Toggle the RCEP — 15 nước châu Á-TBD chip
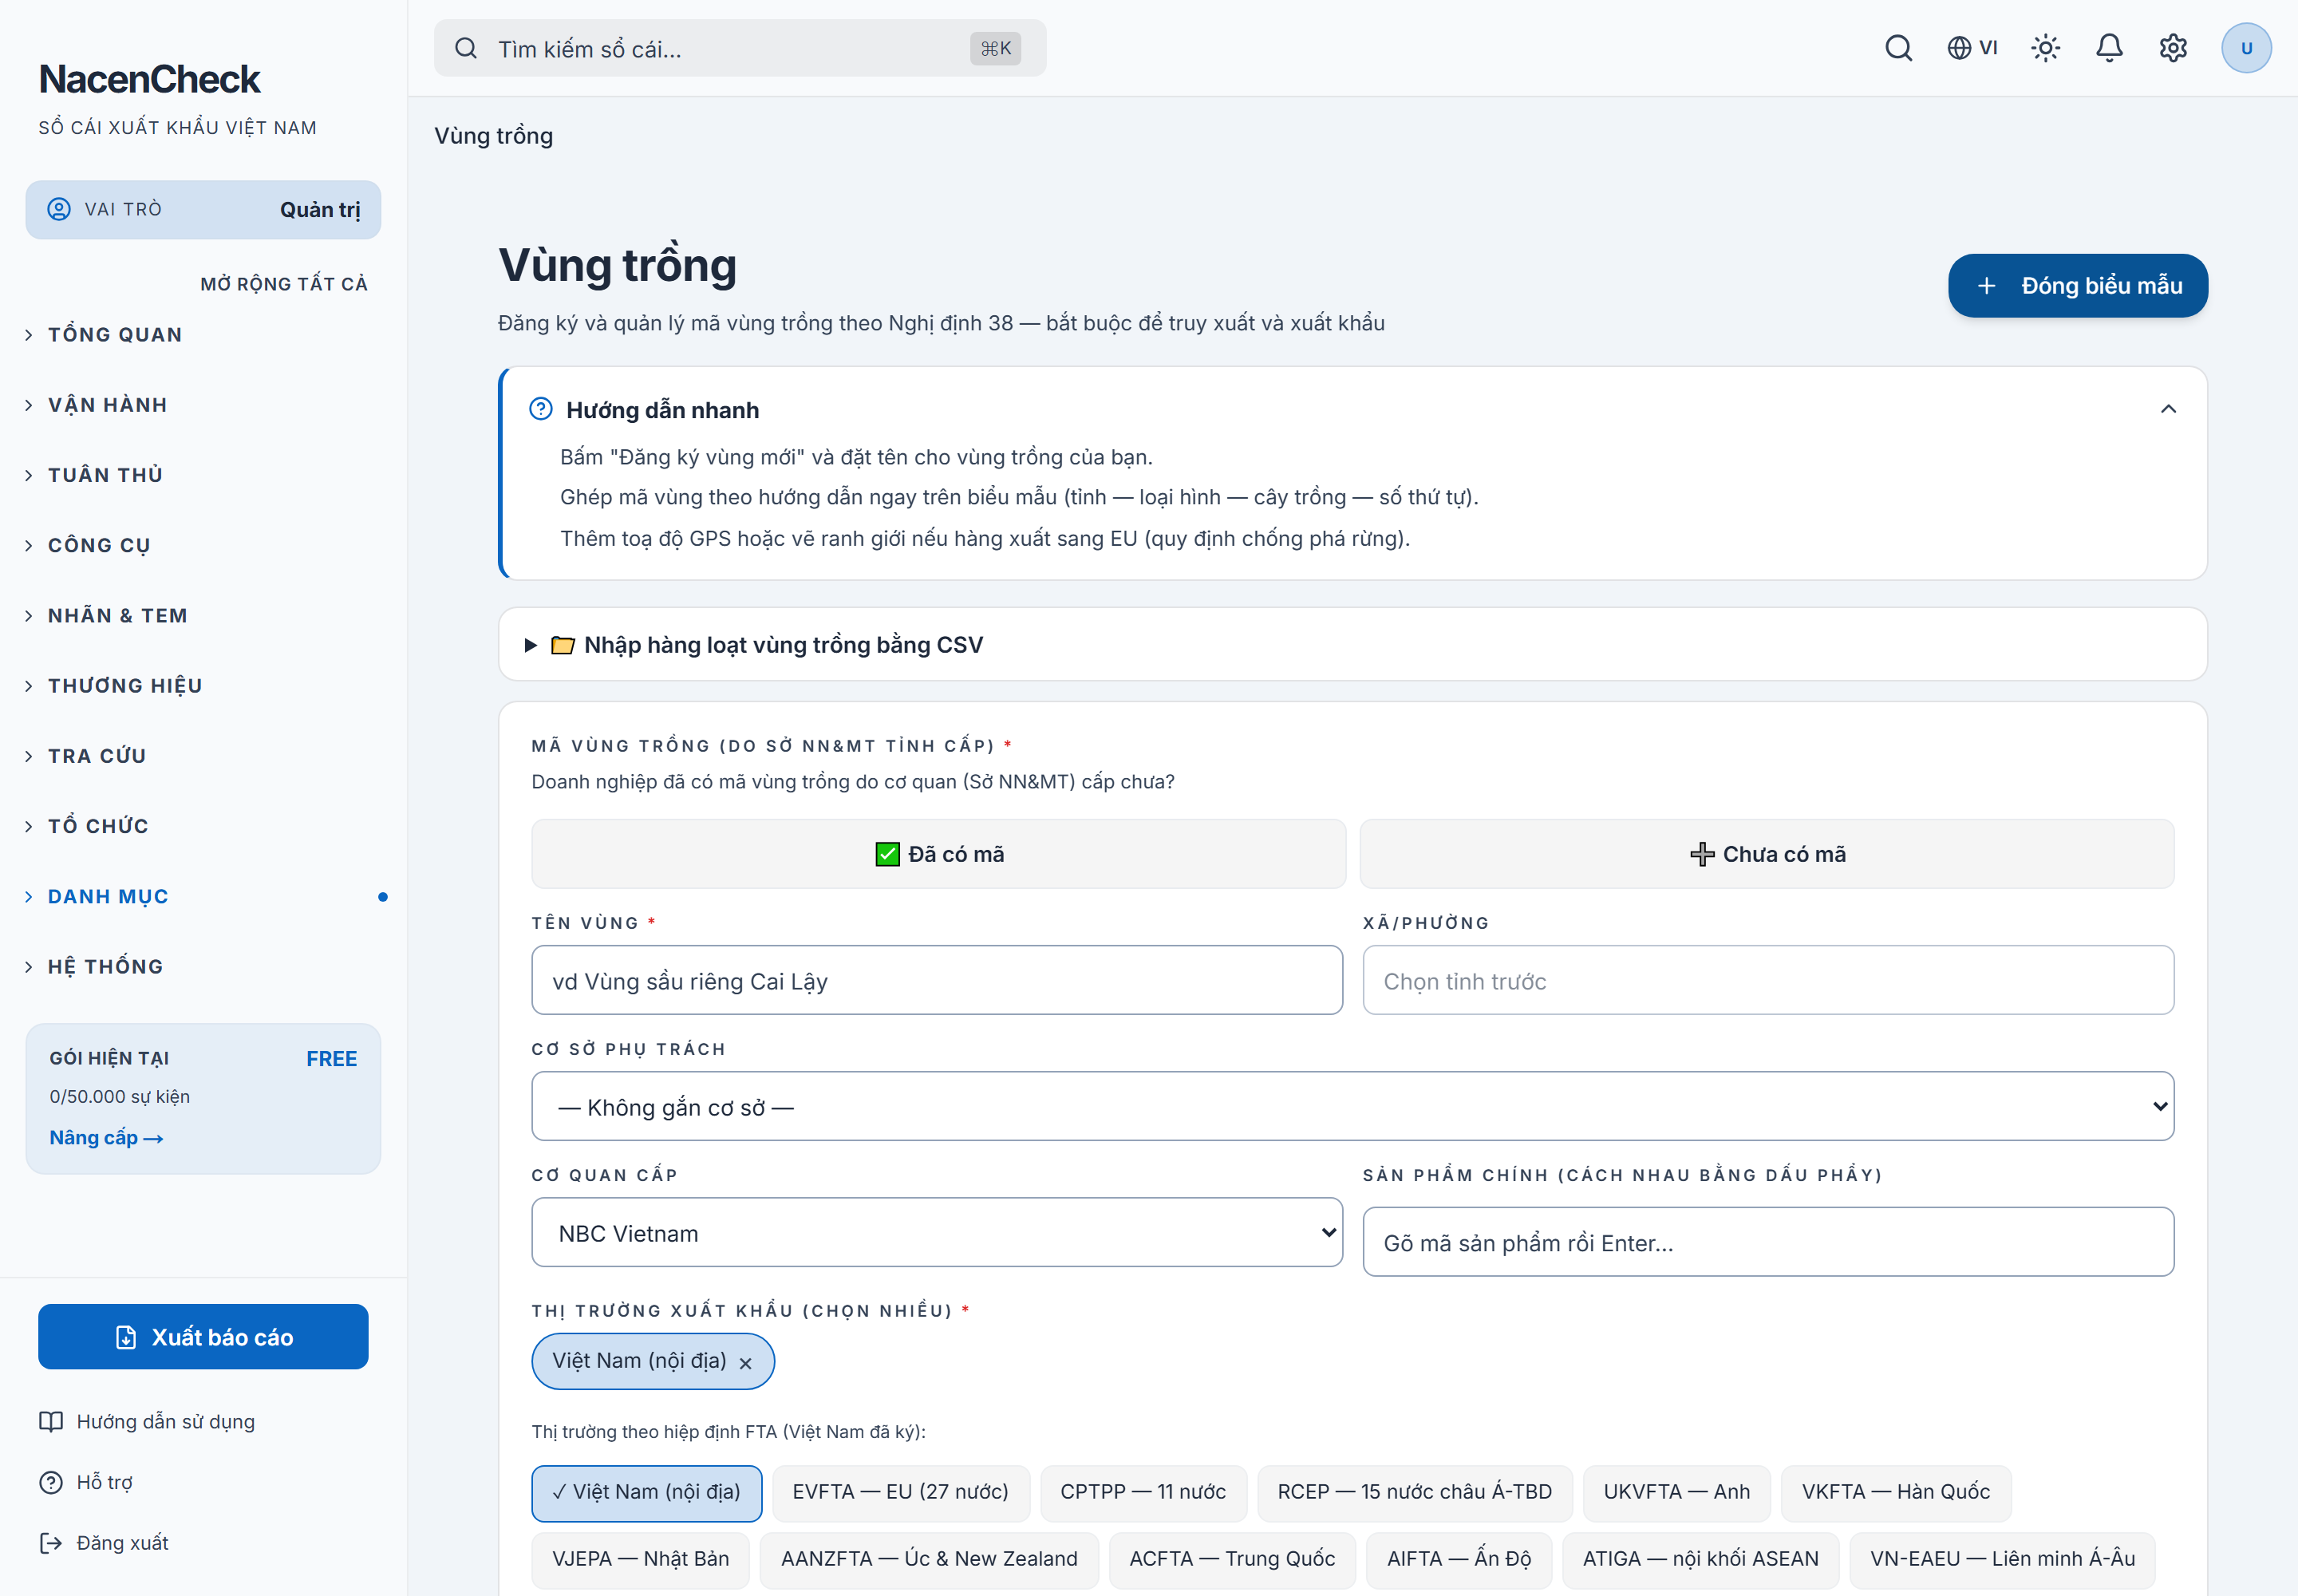 [x=1414, y=1492]
